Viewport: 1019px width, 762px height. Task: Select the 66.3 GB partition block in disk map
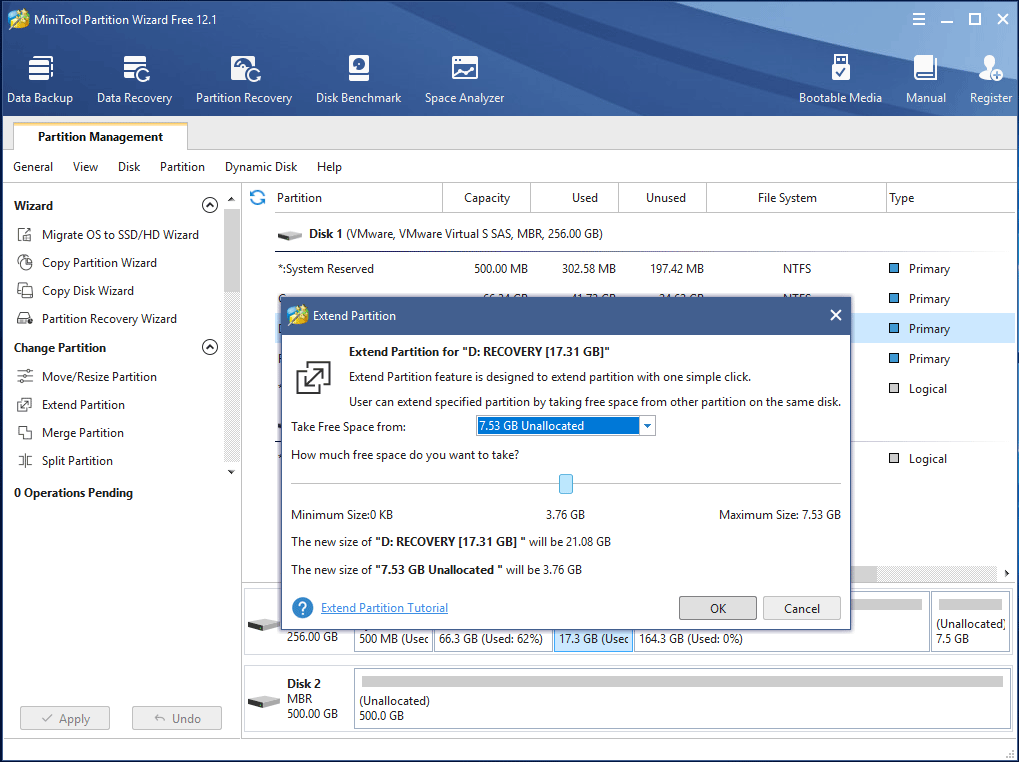point(493,639)
